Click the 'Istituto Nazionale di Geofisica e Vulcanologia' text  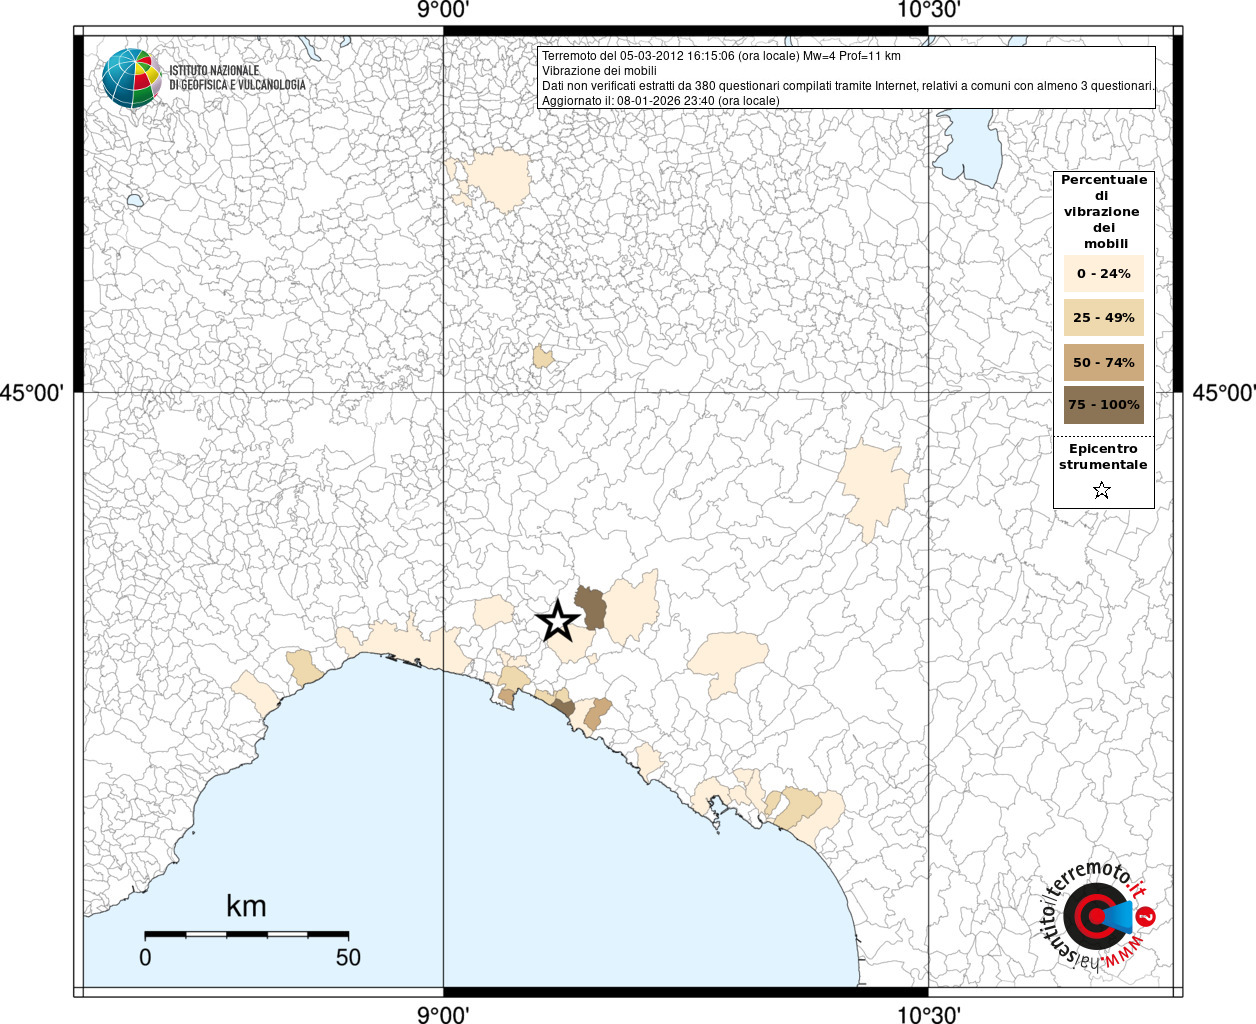coord(237,78)
